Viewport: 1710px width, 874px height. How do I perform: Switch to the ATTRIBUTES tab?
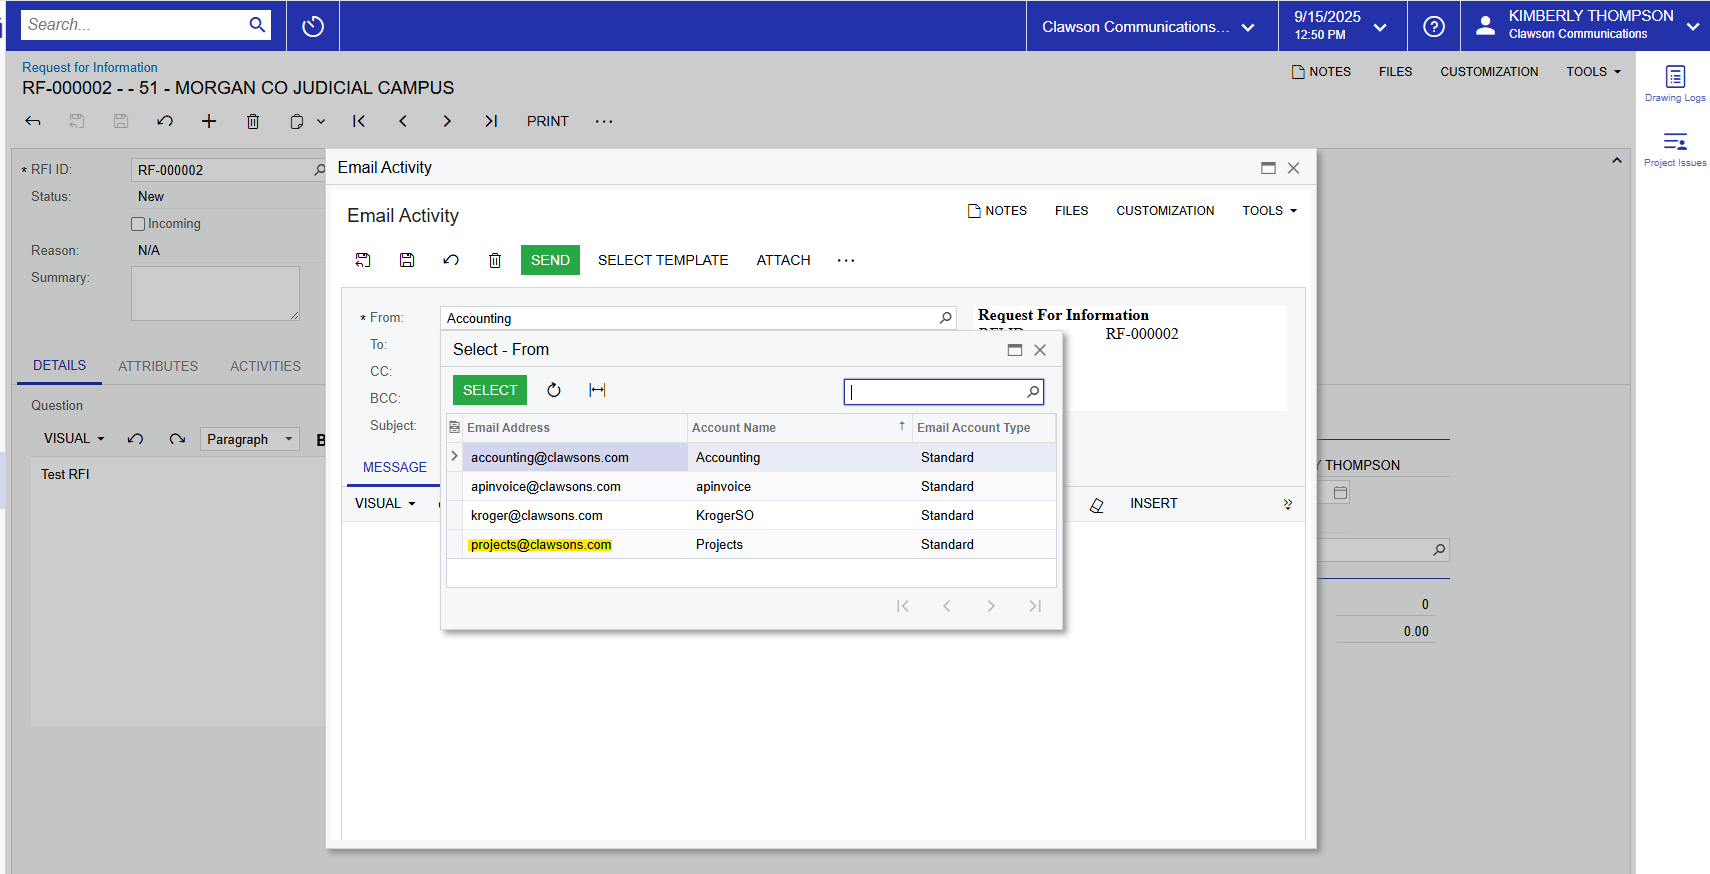click(158, 366)
